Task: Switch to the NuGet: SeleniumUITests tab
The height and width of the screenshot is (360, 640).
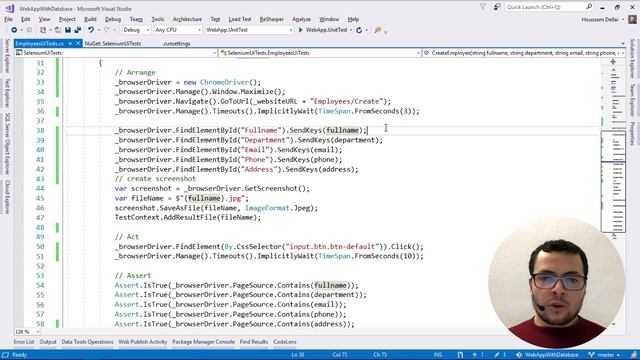Action: click(113, 43)
